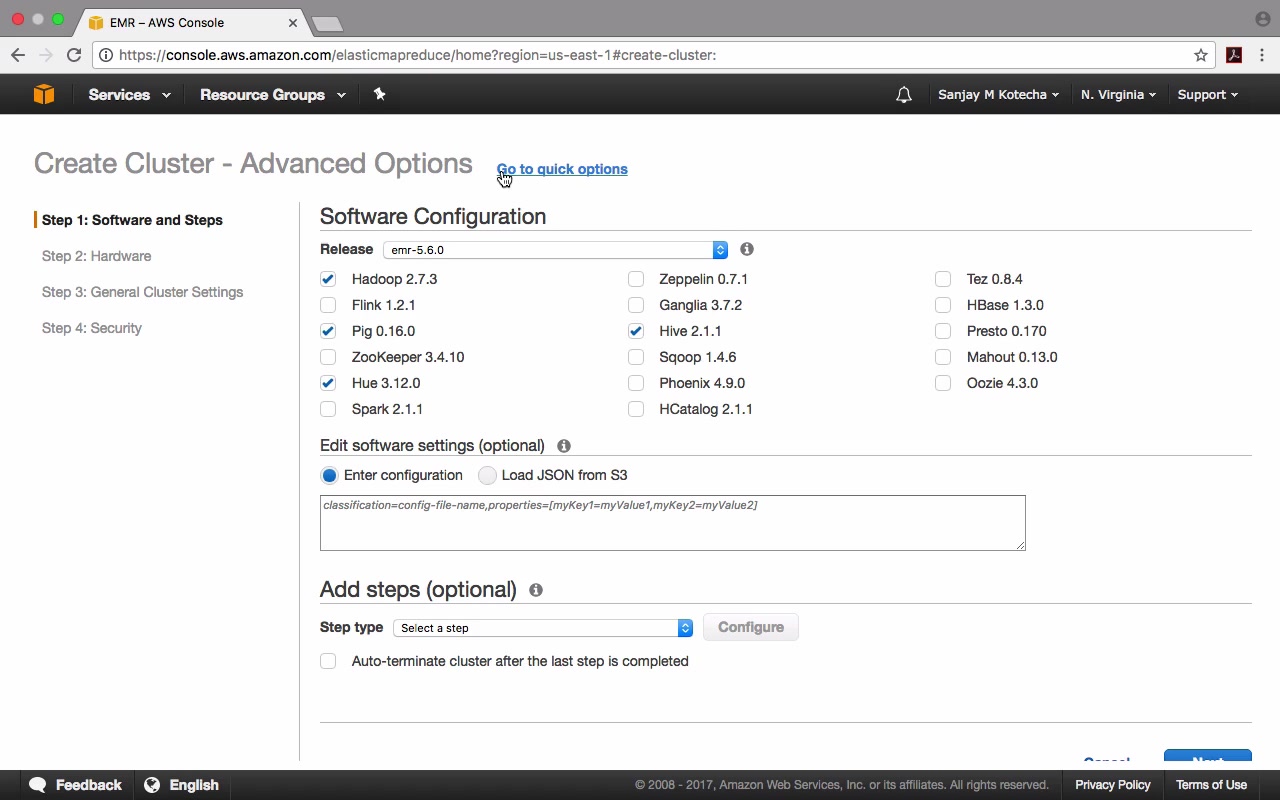Open the Privacy Policy link
1280x800 pixels.
[x=1112, y=785]
